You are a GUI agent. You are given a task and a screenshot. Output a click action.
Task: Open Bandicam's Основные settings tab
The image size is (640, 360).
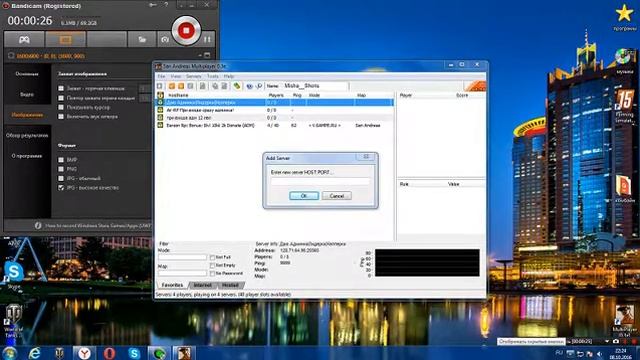click(x=27, y=74)
